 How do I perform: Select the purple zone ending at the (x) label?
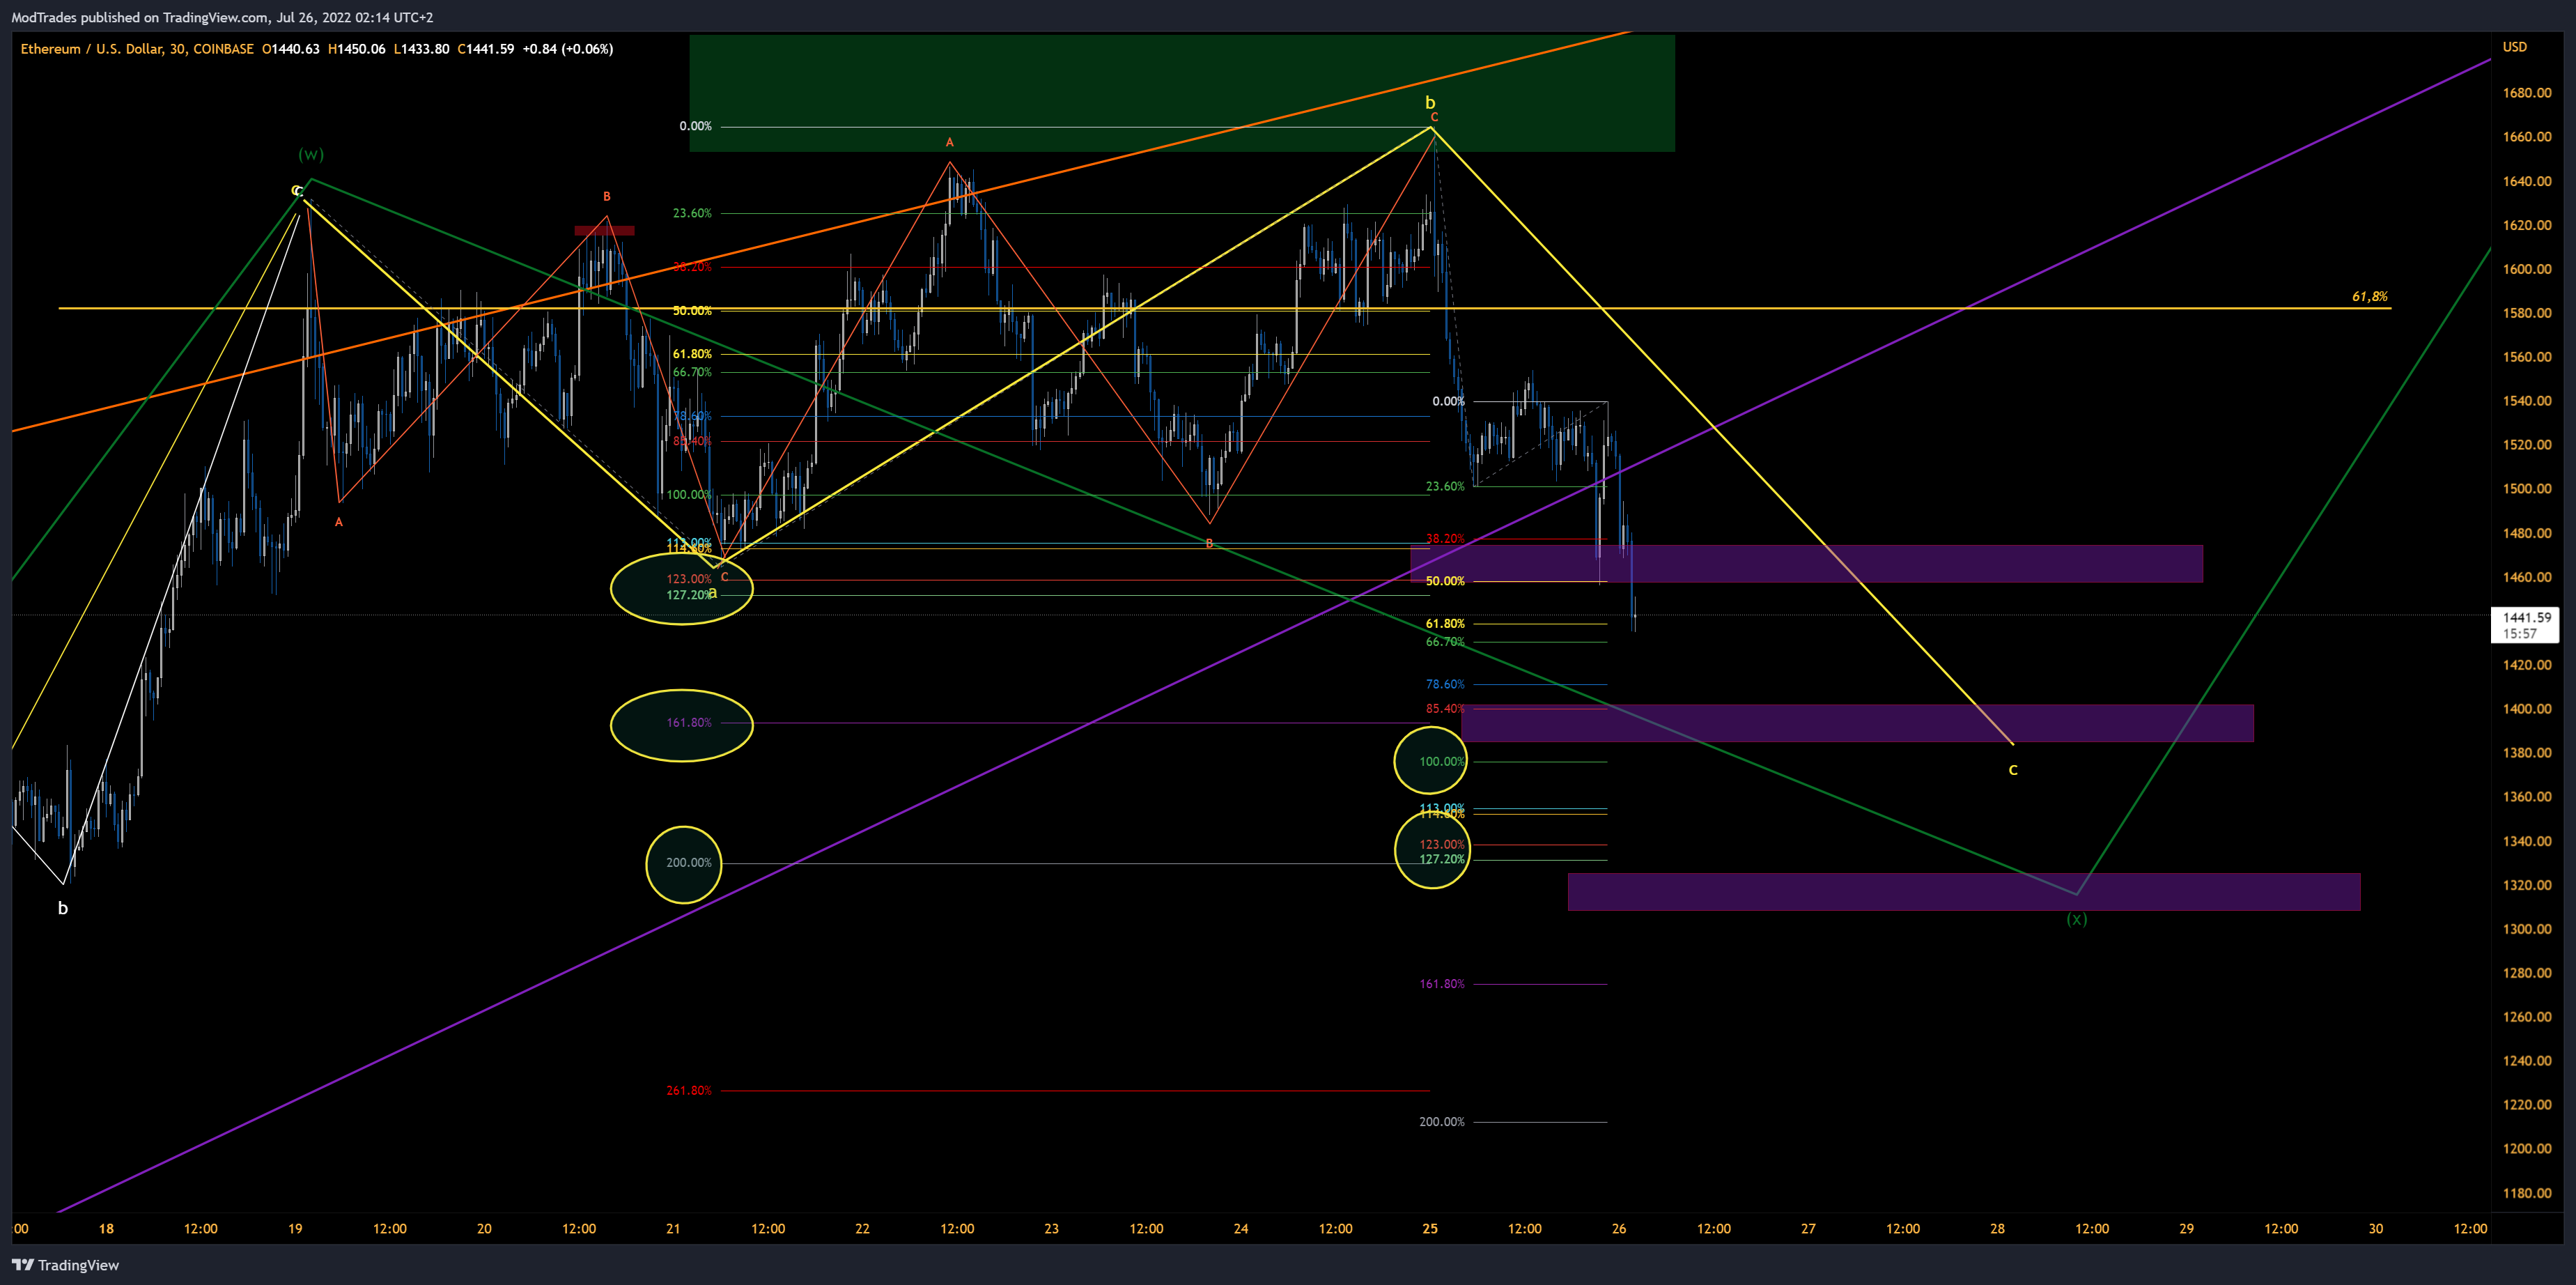[x=1964, y=892]
